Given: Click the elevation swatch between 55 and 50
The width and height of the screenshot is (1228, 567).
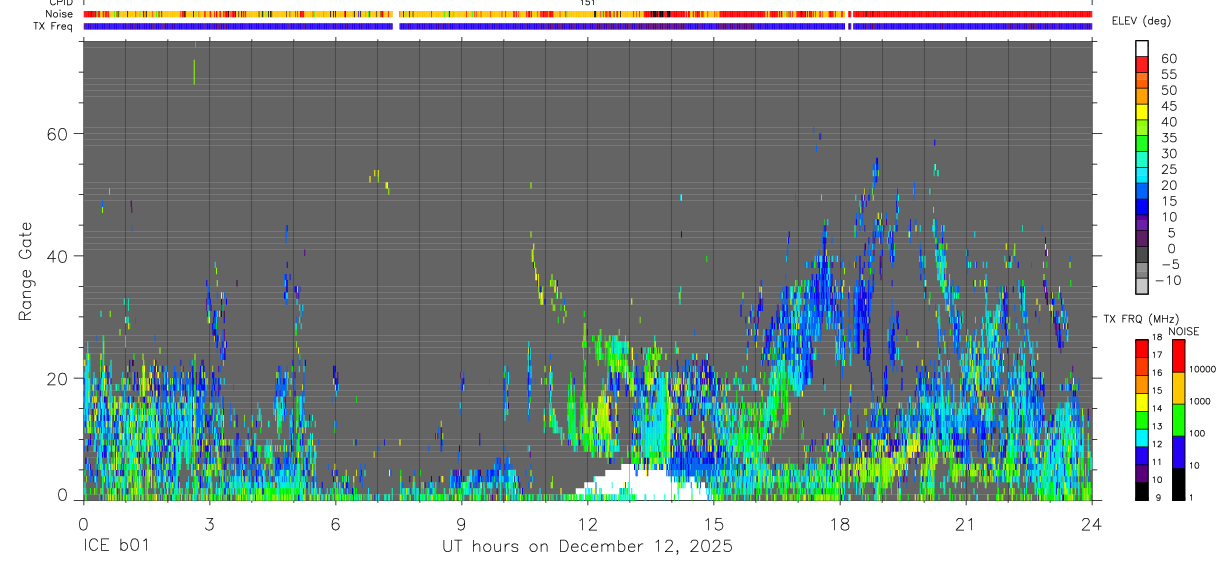Looking at the screenshot, I should coord(1142,80).
